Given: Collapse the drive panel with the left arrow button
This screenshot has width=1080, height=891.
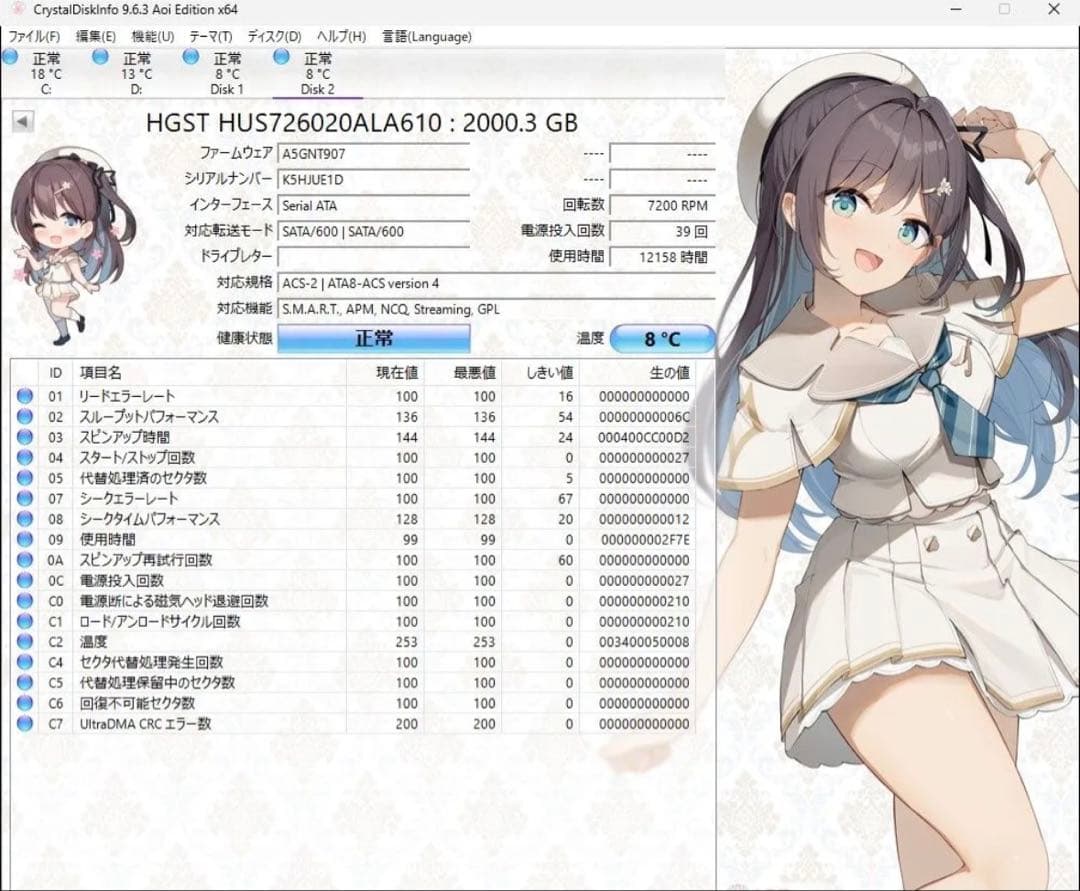Looking at the screenshot, I should click(22, 122).
